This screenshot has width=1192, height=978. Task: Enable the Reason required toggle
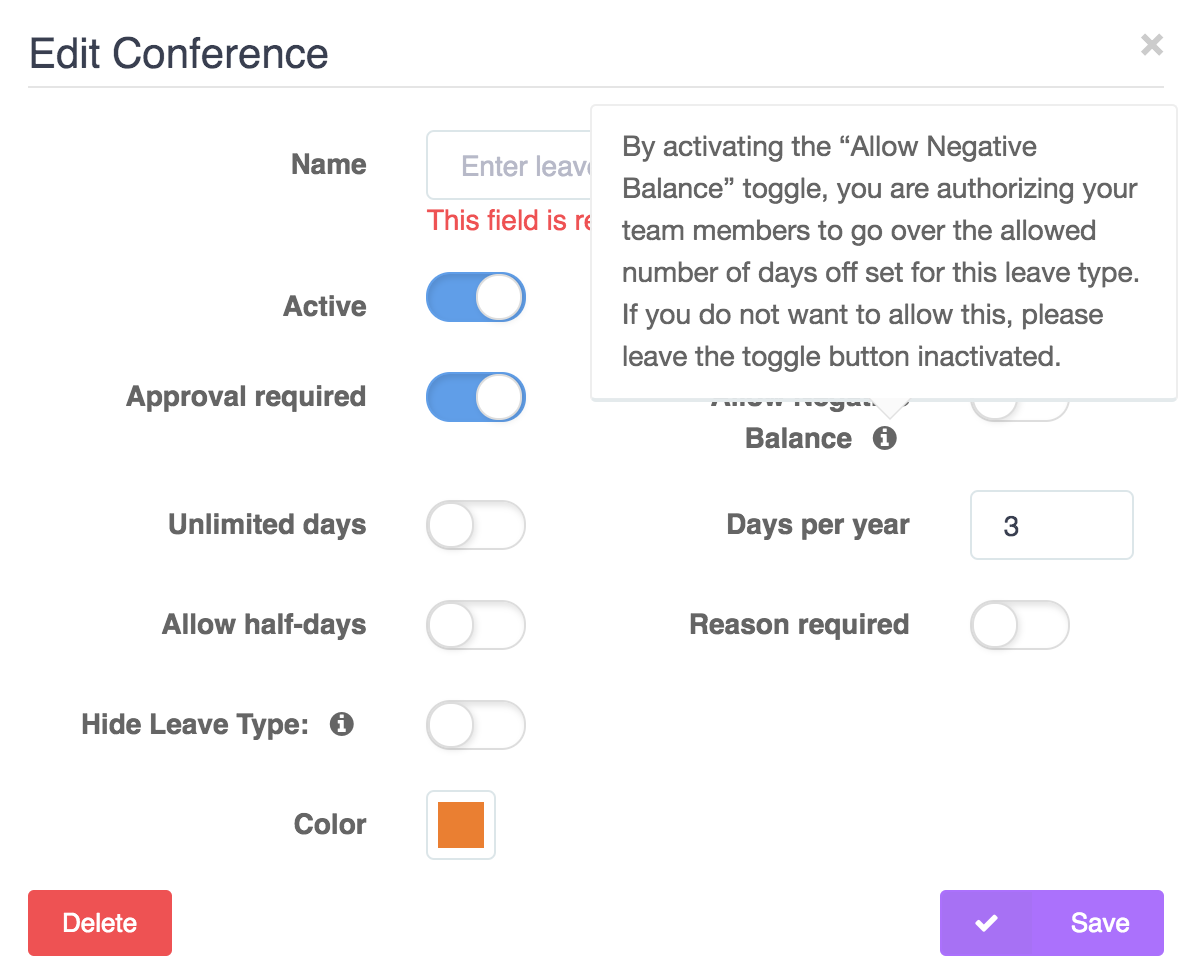point(1019,625)
